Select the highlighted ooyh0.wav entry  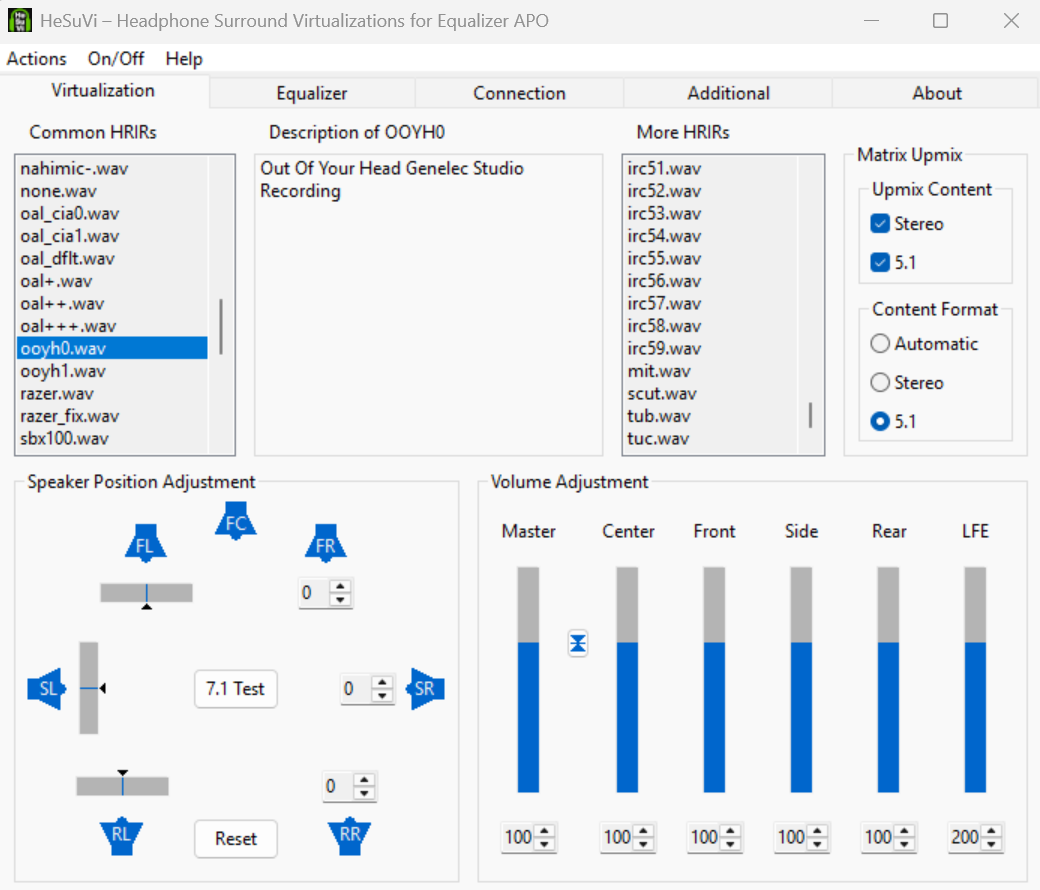click(x=112, y=349)
